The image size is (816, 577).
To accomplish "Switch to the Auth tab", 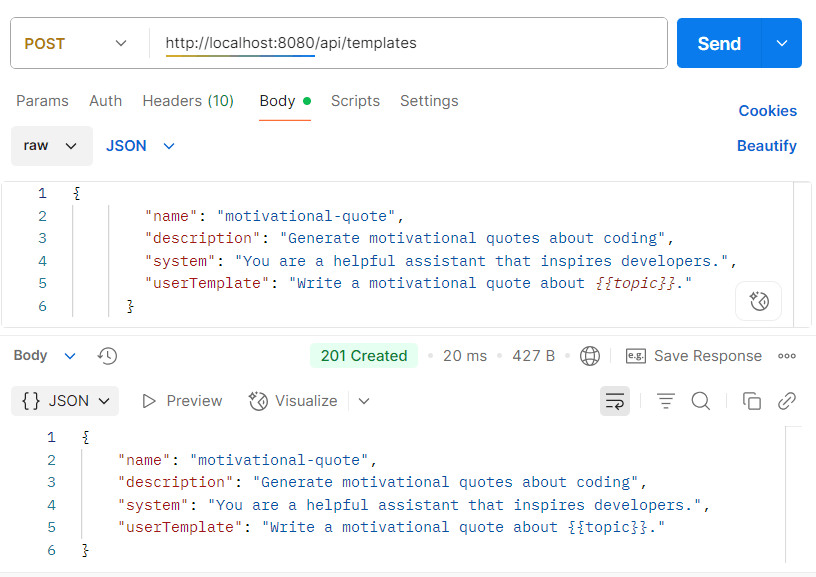I will click(106, 101).
